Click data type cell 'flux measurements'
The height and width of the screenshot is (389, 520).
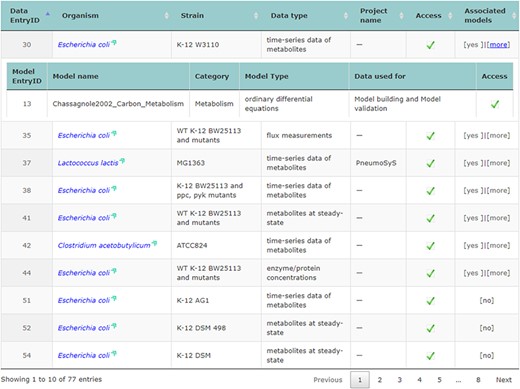pos(306,136)
